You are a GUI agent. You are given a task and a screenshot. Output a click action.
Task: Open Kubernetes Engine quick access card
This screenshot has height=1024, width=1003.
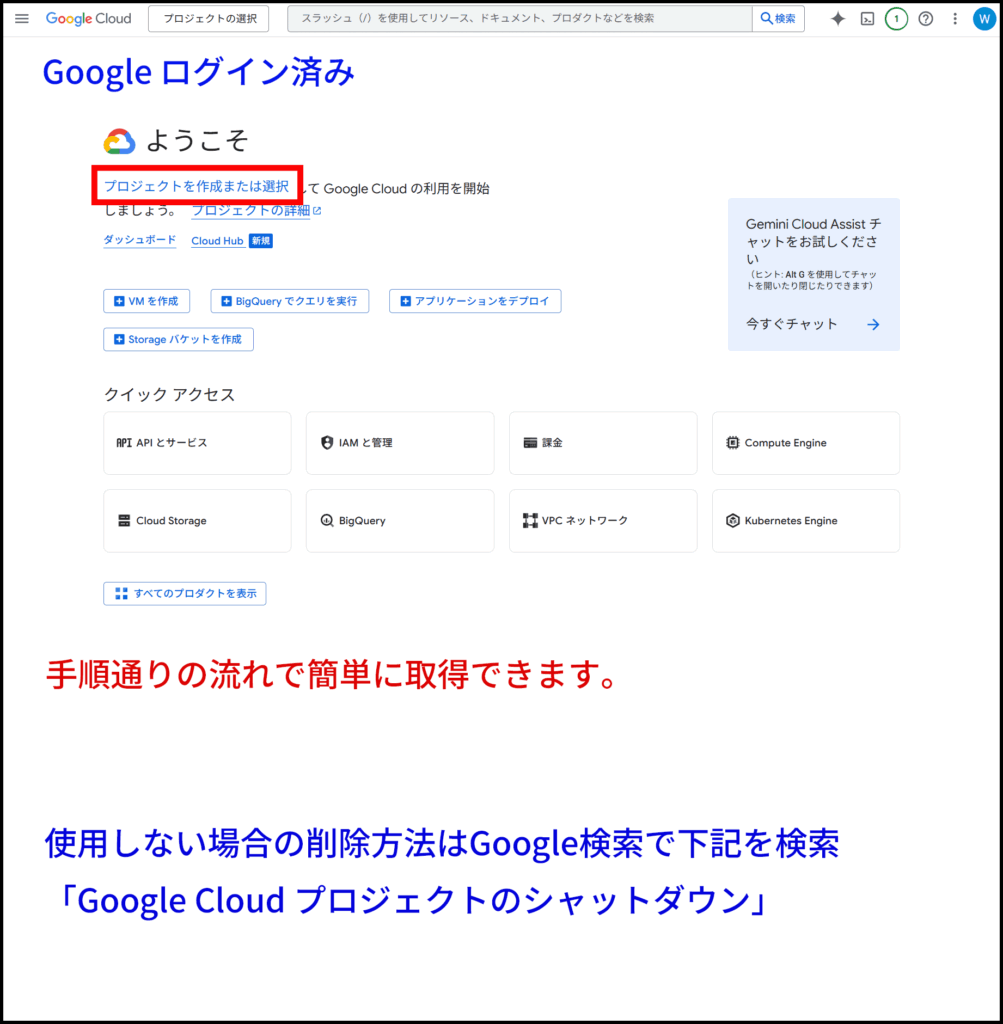[x=806, y=520]
